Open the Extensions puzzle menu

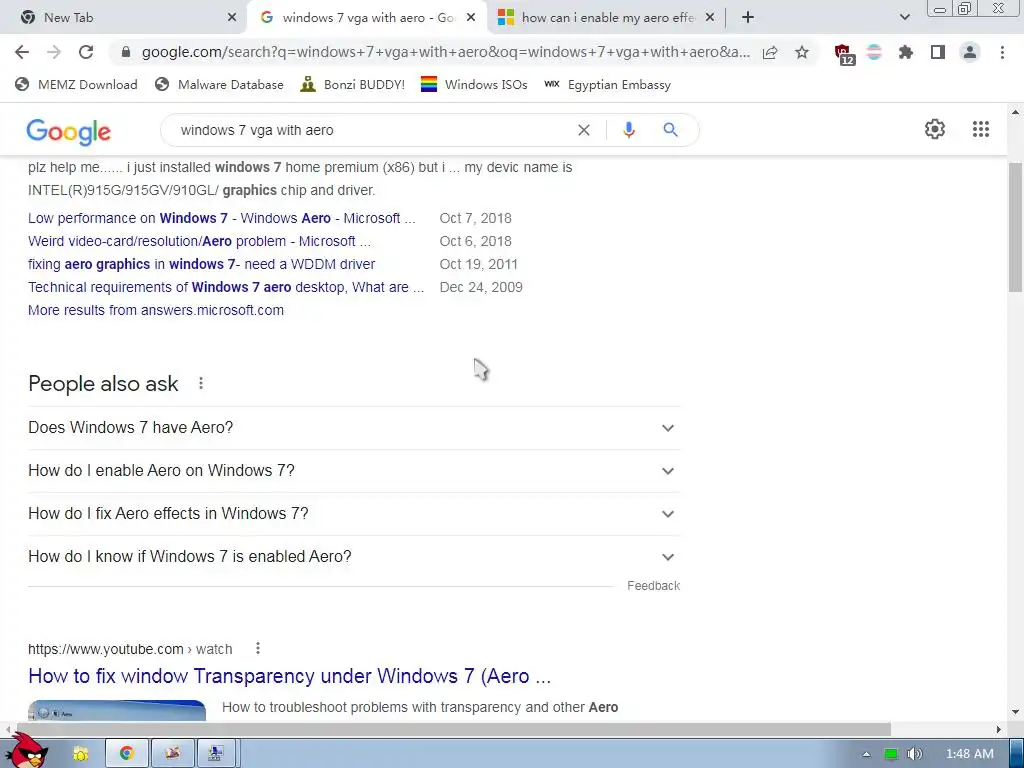(906, 52)
